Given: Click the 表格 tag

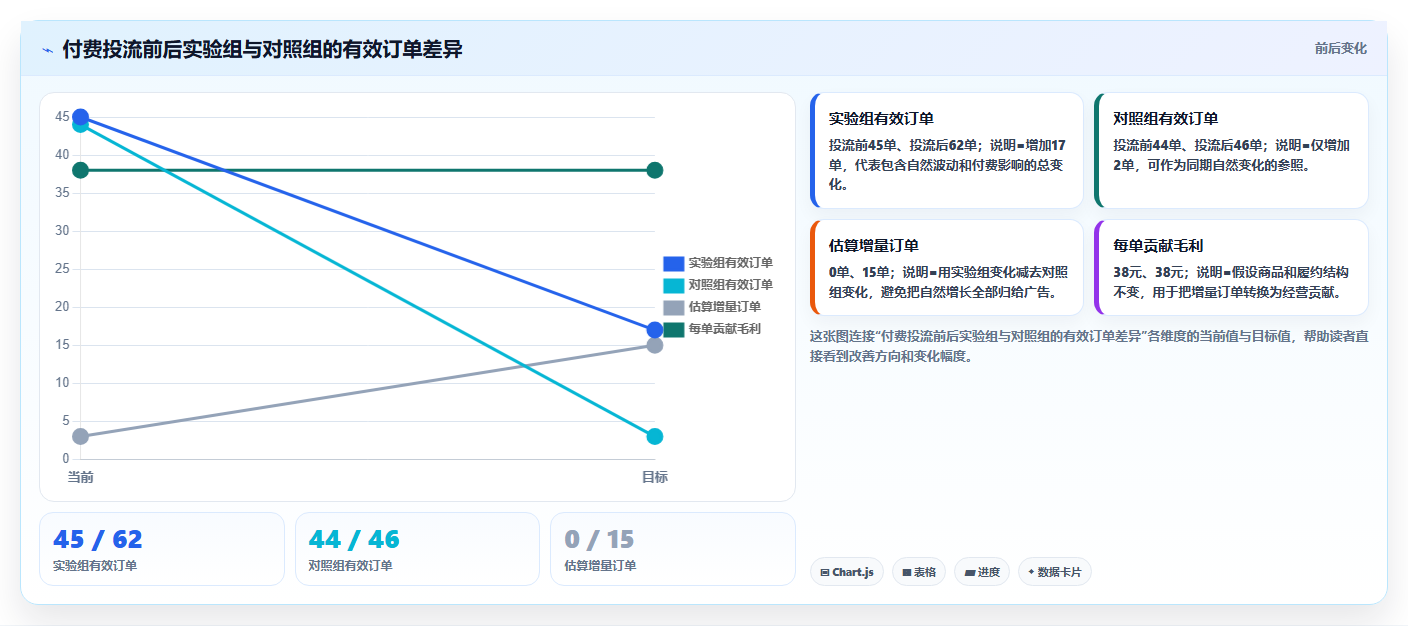Looking at the screenshot, I should 919,572.
